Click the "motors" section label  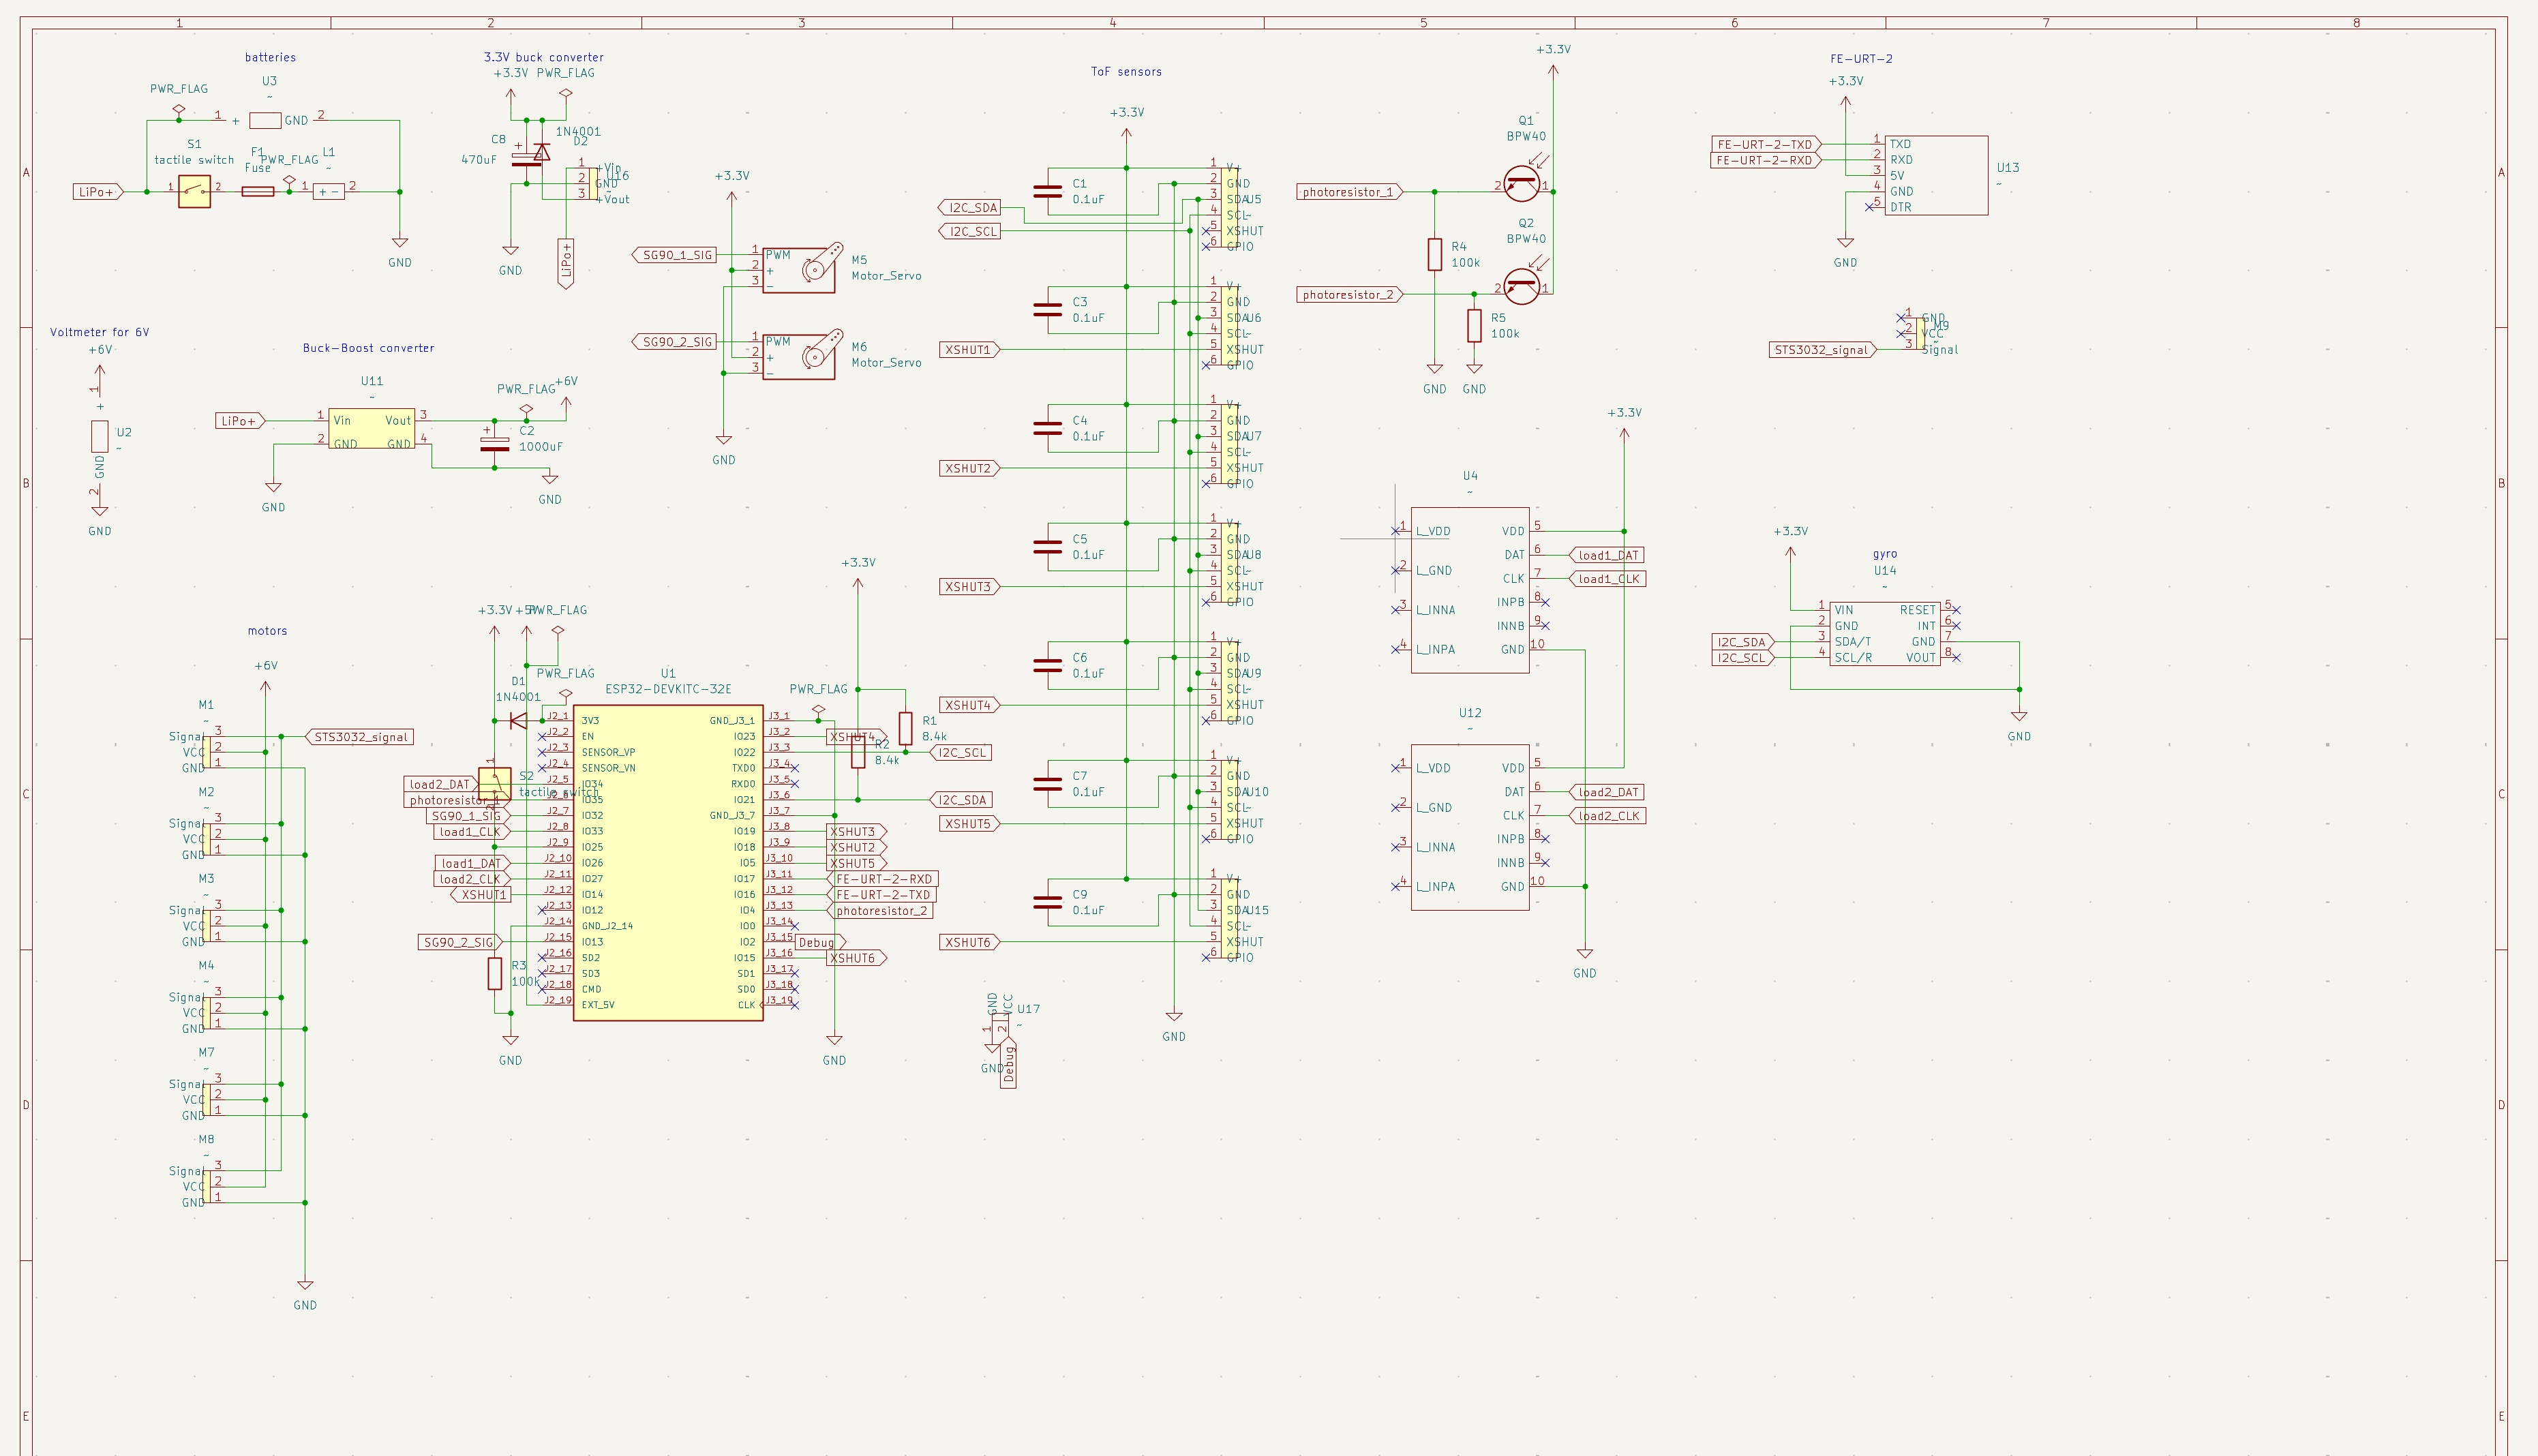[267, 631]
